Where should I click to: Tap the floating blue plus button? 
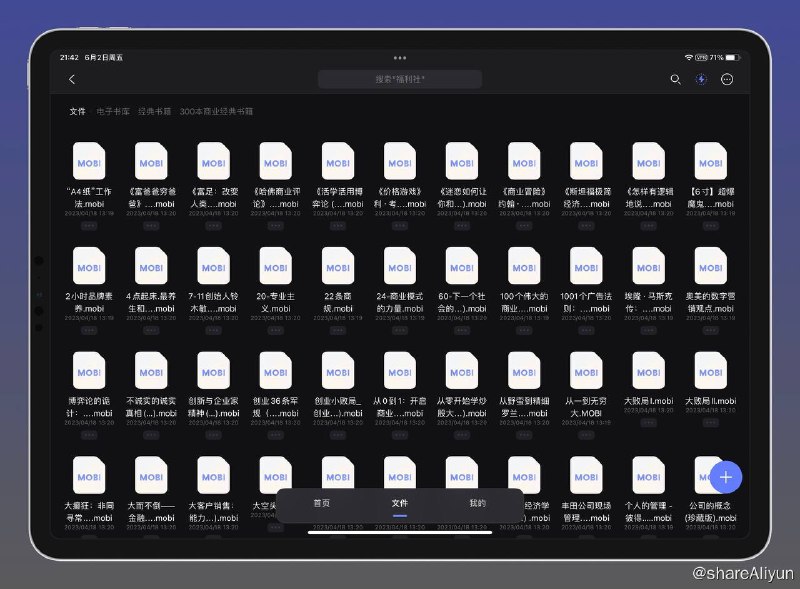[x=726, y=477]
